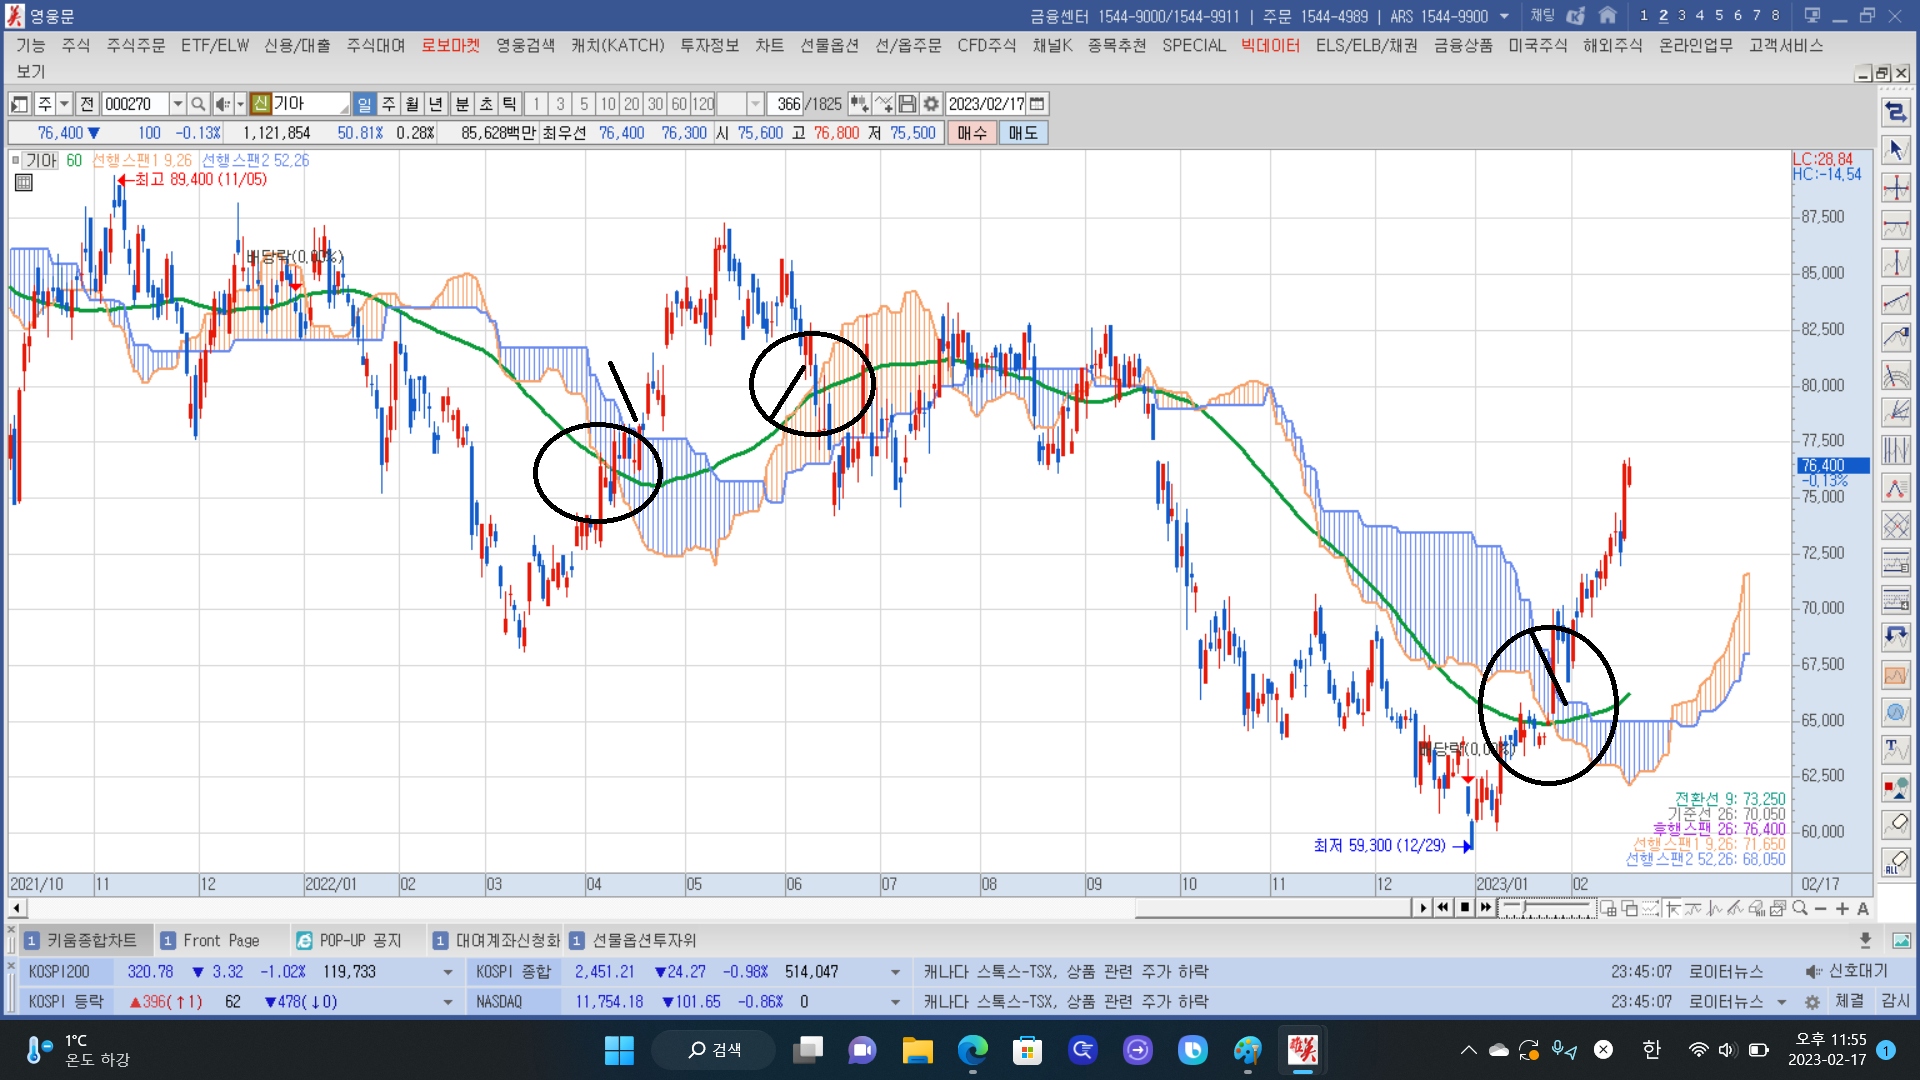Screen dimensions: 1920x1080
Task: Open the 차트 menu
Action: [x=769, y=45]
